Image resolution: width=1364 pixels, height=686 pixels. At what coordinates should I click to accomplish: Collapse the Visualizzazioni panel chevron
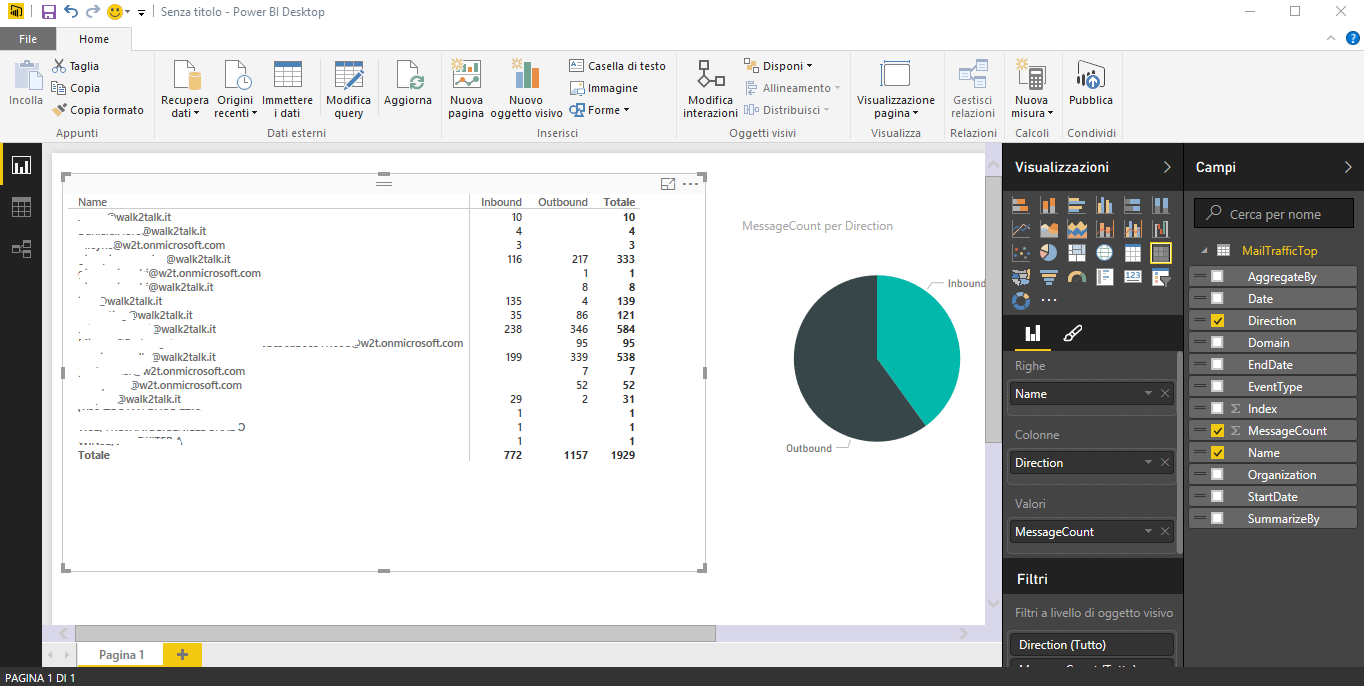coord(1167,167)
